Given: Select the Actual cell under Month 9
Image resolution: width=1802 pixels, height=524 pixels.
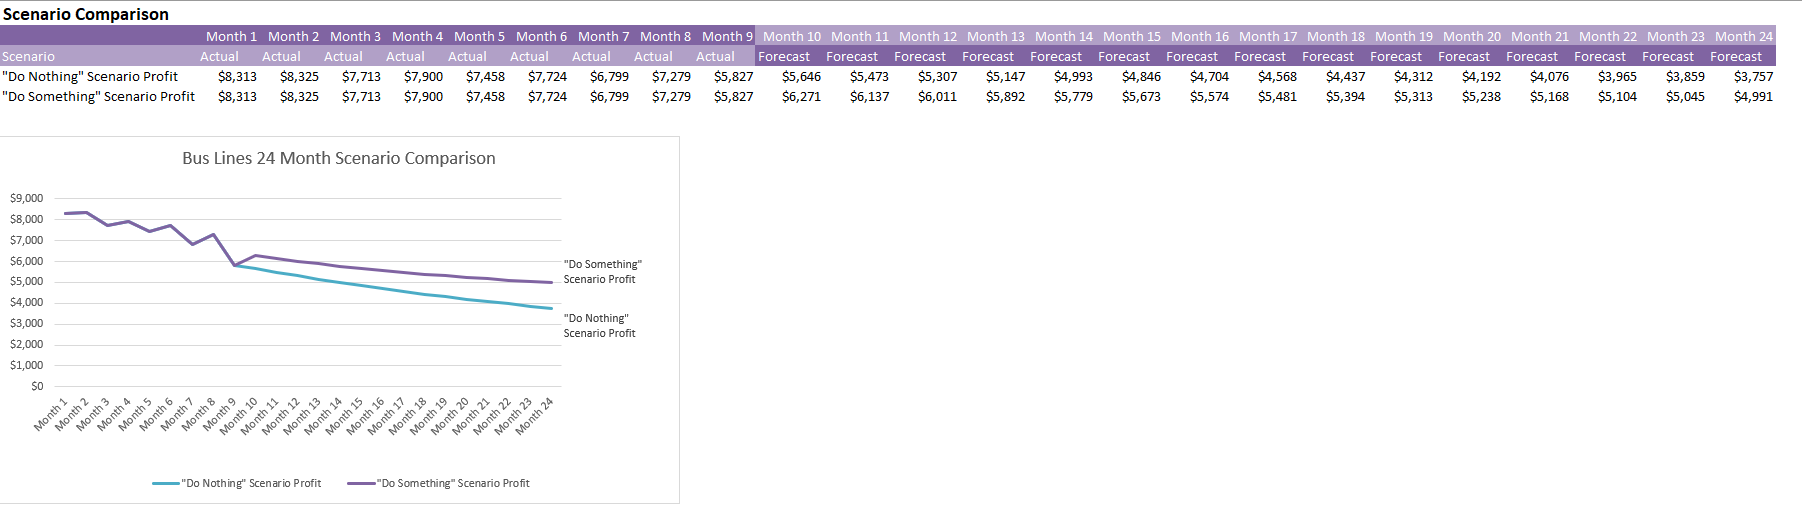Looking at the screenshot, I should point(715,57).
